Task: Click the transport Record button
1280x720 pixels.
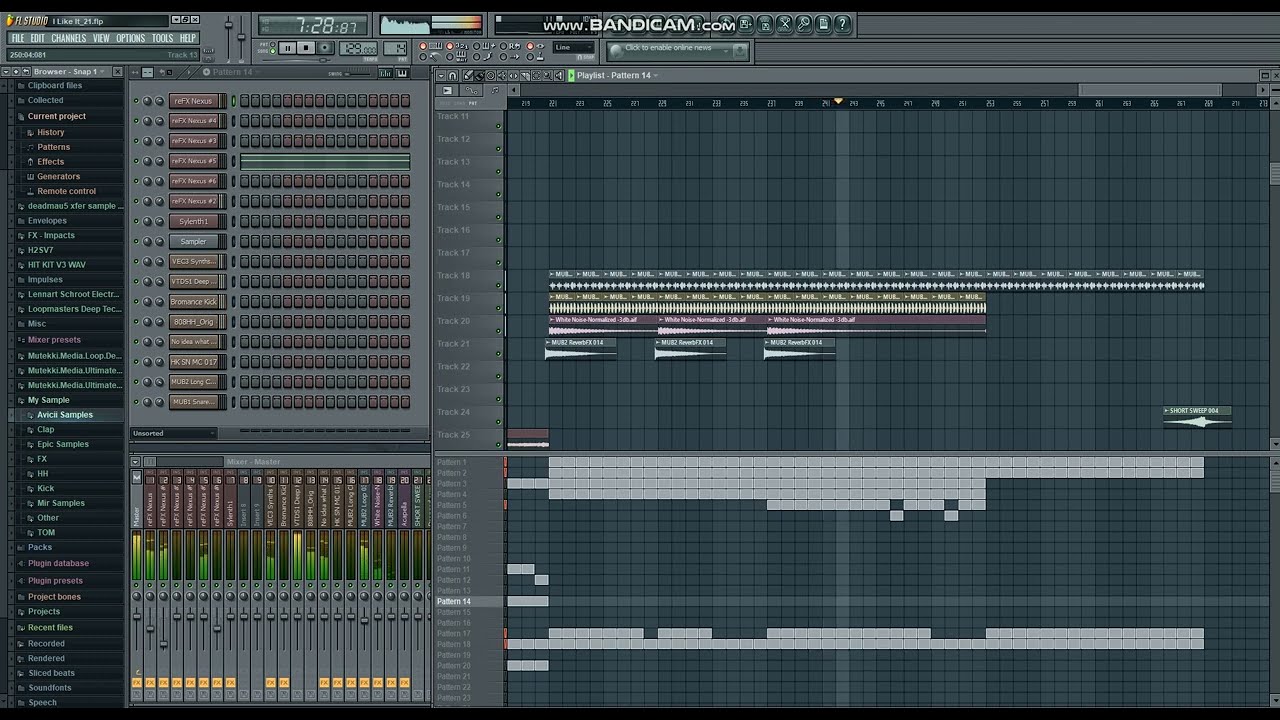Action: tap(325, 48)
